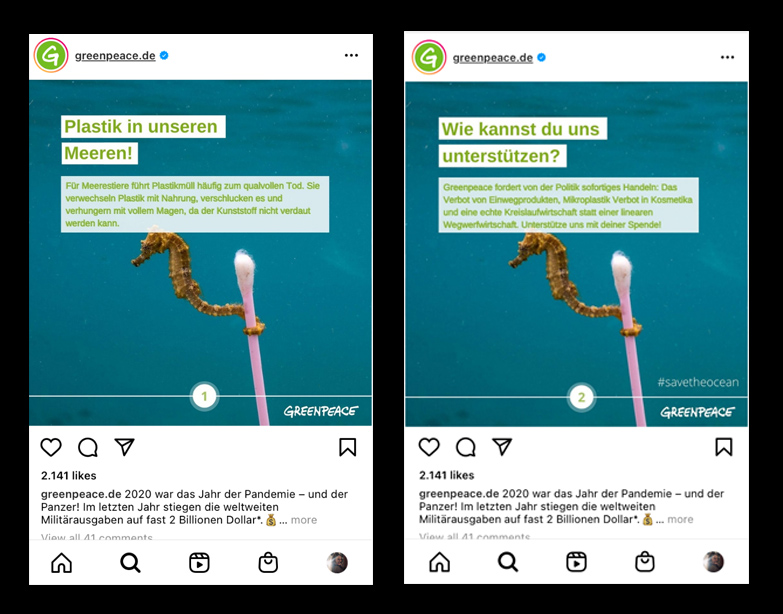Open Reels tab in left bottom bar
Screen dimensions: 783x614
tap(199, 563)
